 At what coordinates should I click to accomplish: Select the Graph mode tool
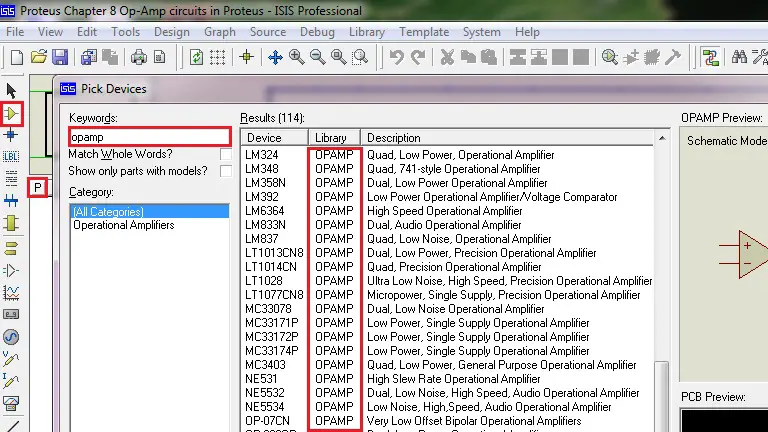pos(11,293)
